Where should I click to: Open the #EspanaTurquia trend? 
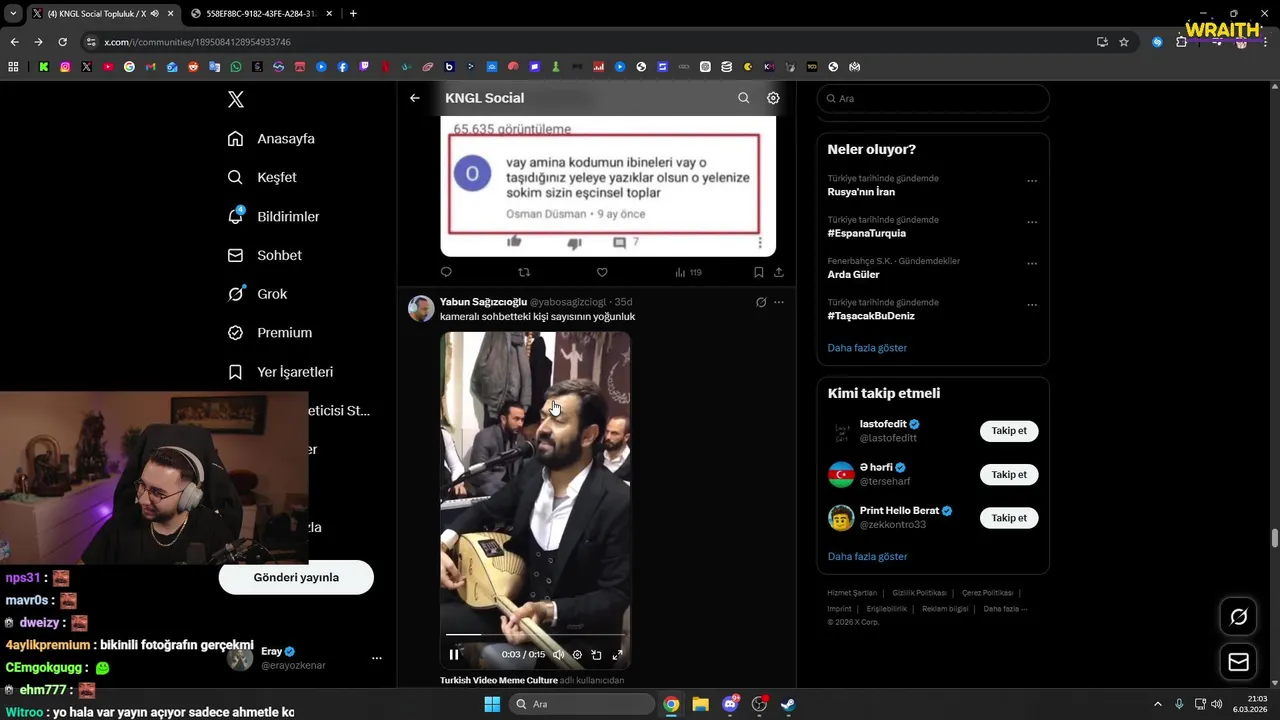pyautogui.click(x=866, y=233)
